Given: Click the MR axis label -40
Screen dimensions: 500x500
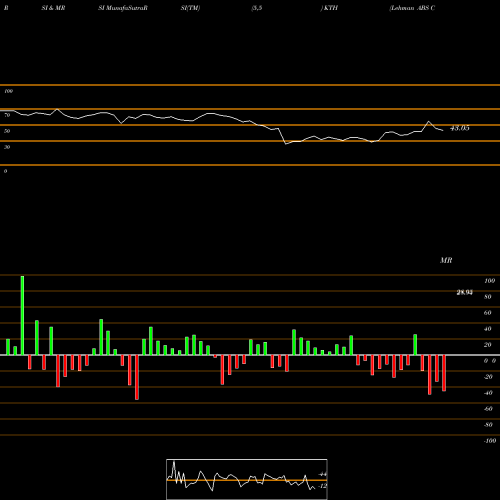Looking at the screenshot, I should click(x=488, y=393).
